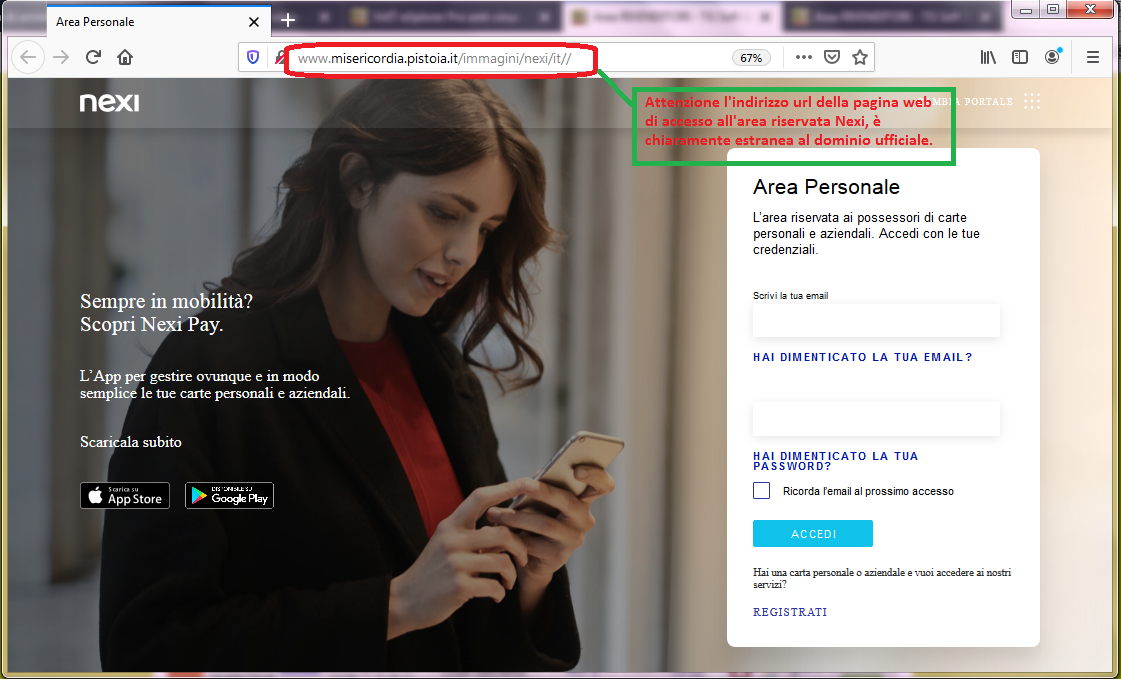
Task: Go forward with the forward arrow
Action: (61, 57)
